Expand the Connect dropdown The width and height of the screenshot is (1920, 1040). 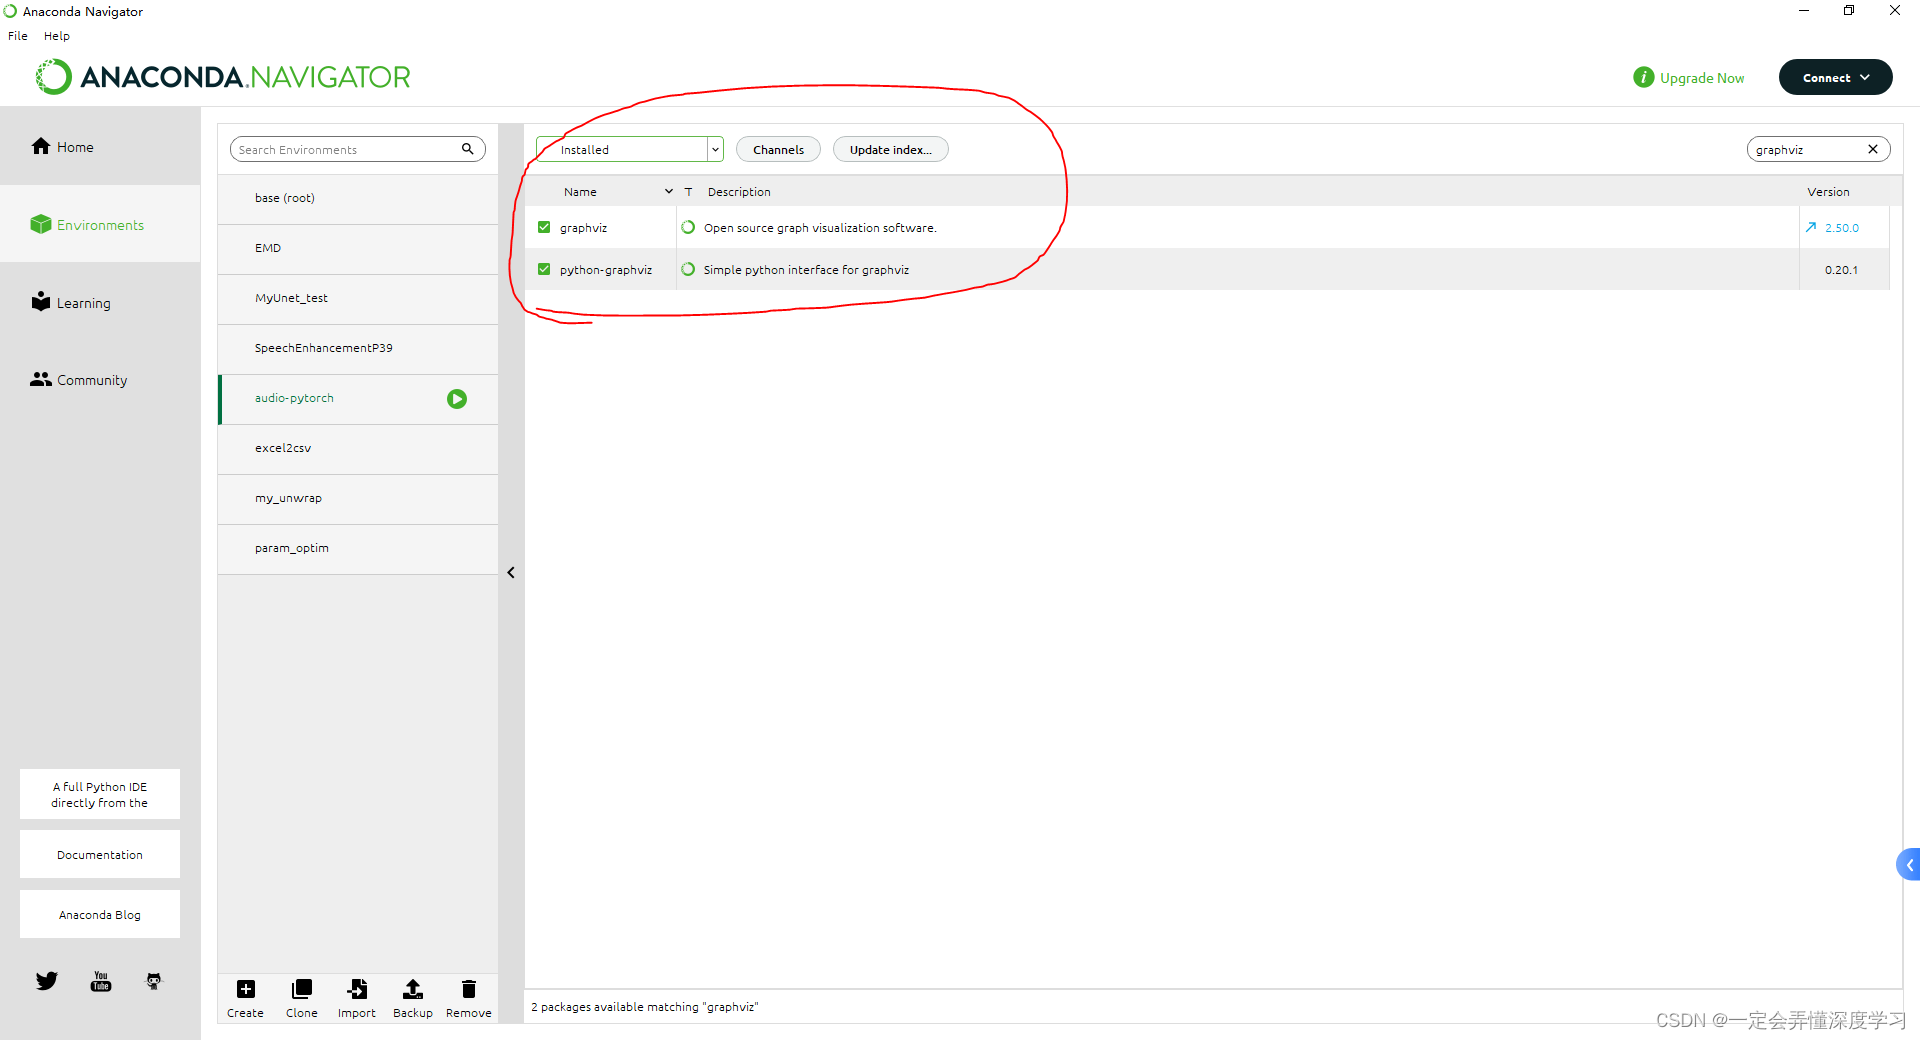tap(1835, 77)
